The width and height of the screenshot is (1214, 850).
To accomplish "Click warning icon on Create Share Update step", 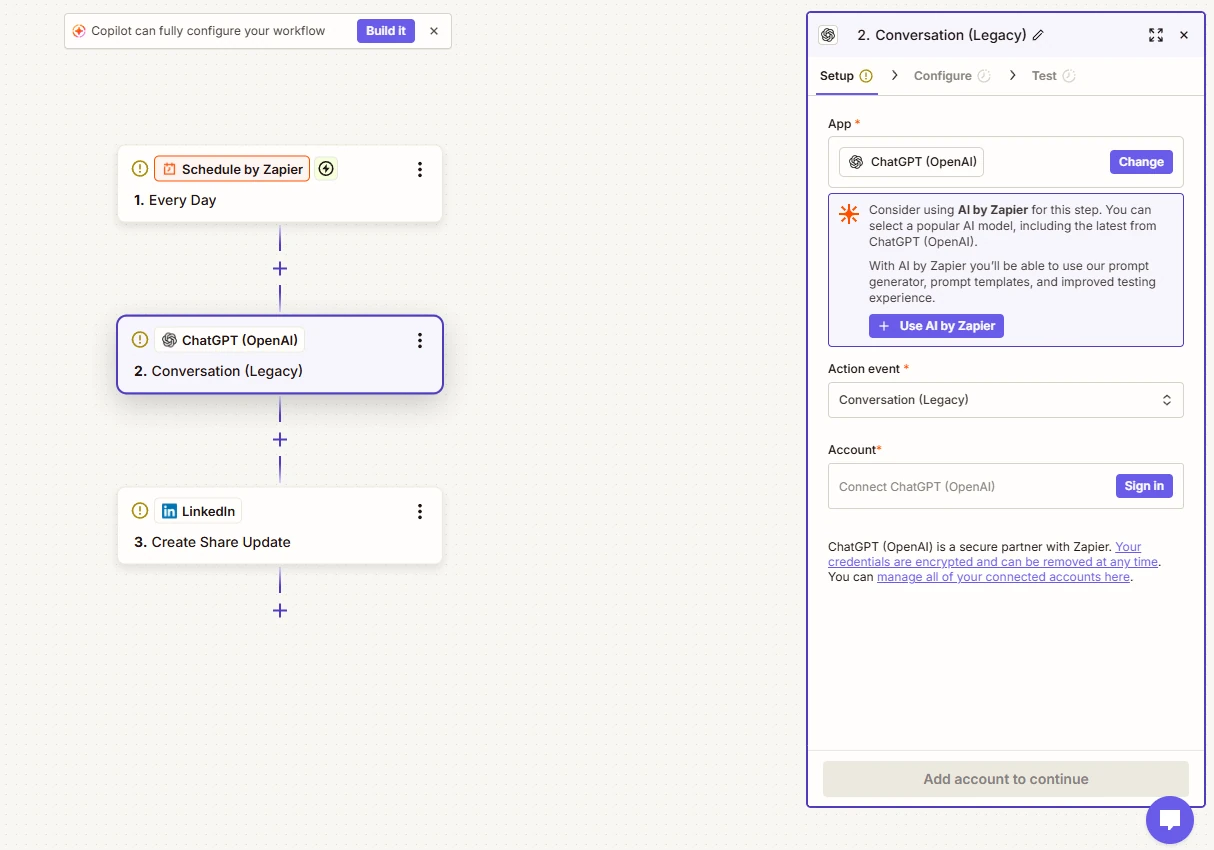I will pyautogui.click(x=140, y=511).
